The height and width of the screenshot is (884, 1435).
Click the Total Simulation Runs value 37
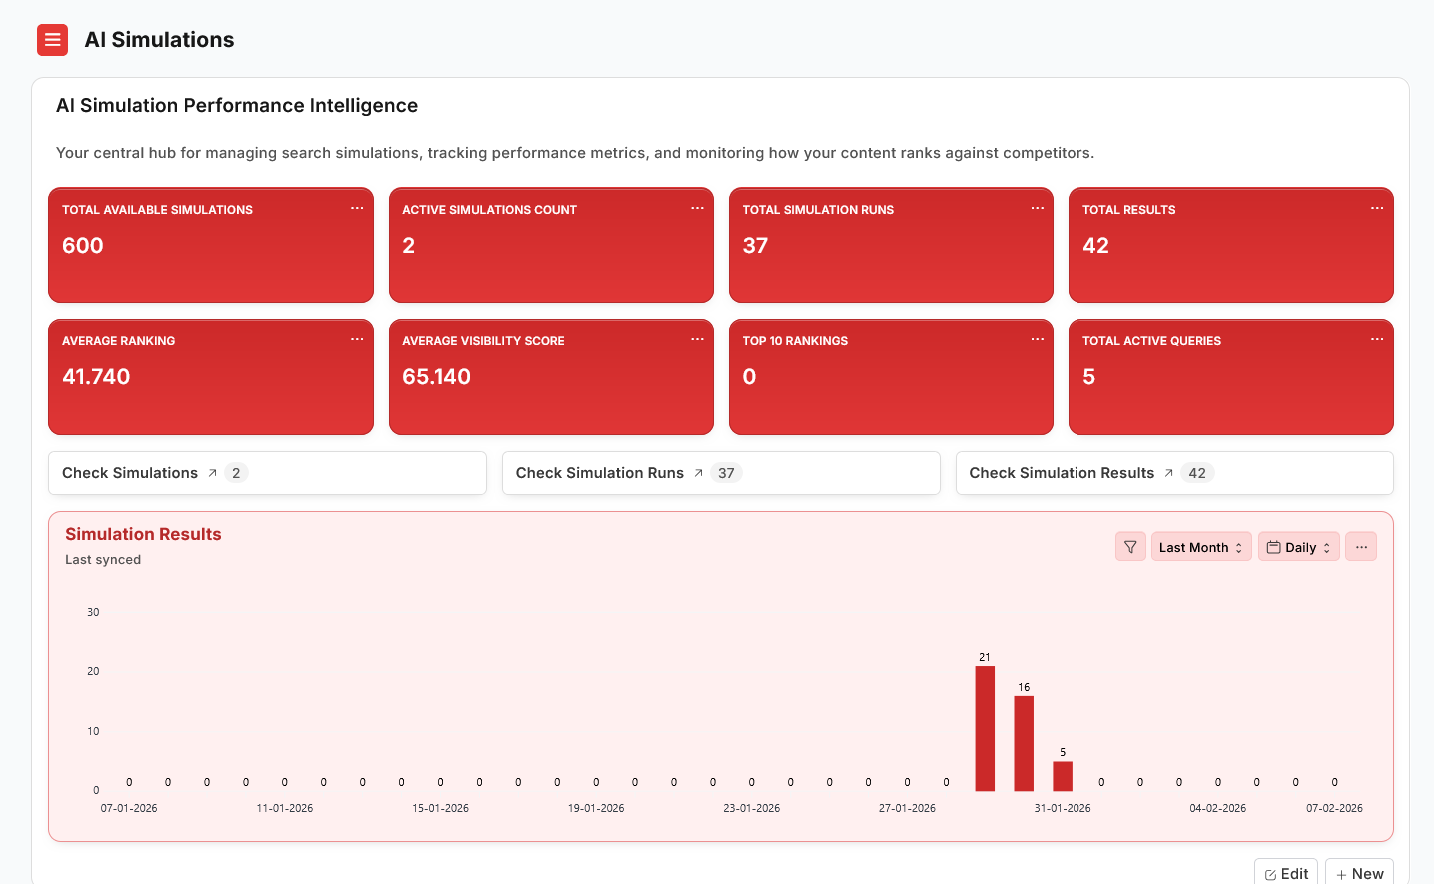pyautogui.click(x=755, y=246)
